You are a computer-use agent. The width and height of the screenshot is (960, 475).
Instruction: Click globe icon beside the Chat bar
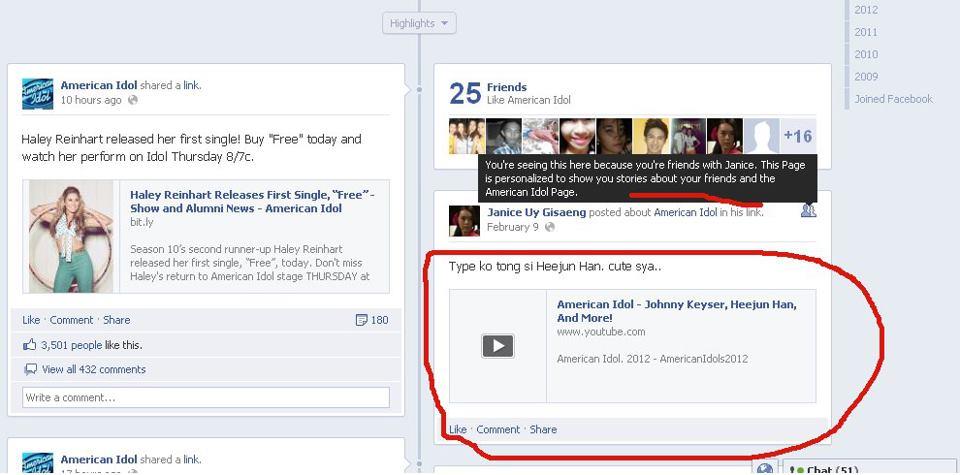(x=765, y=469)
